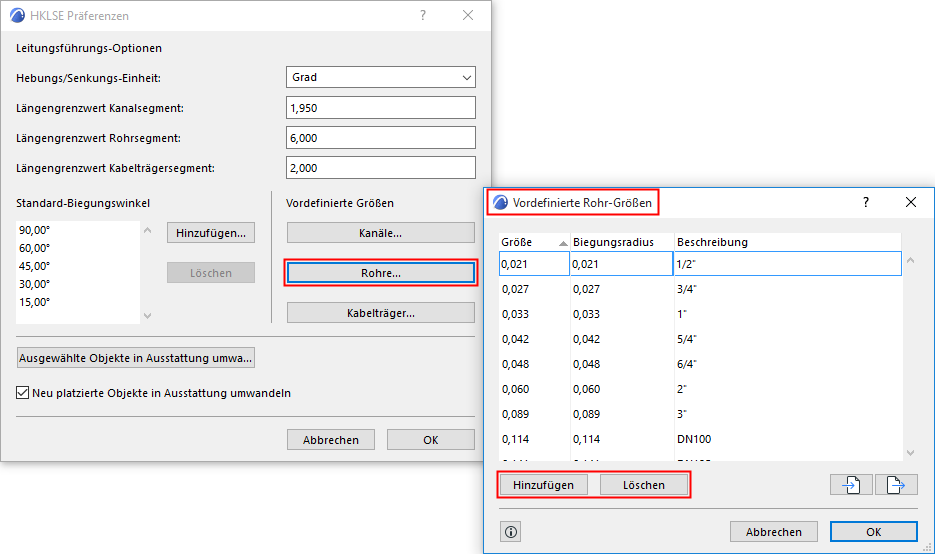Select the Größe cell 0,033
The image size is (935, 554).
534,314
